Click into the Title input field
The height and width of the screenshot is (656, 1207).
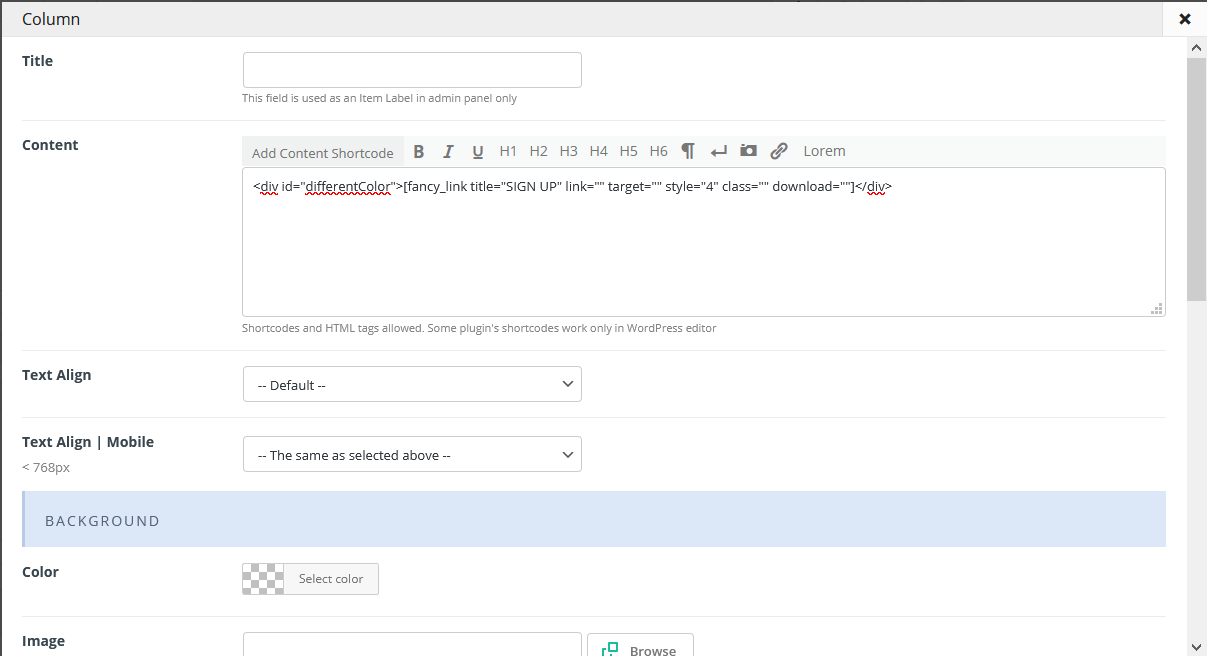coord(412,70)
